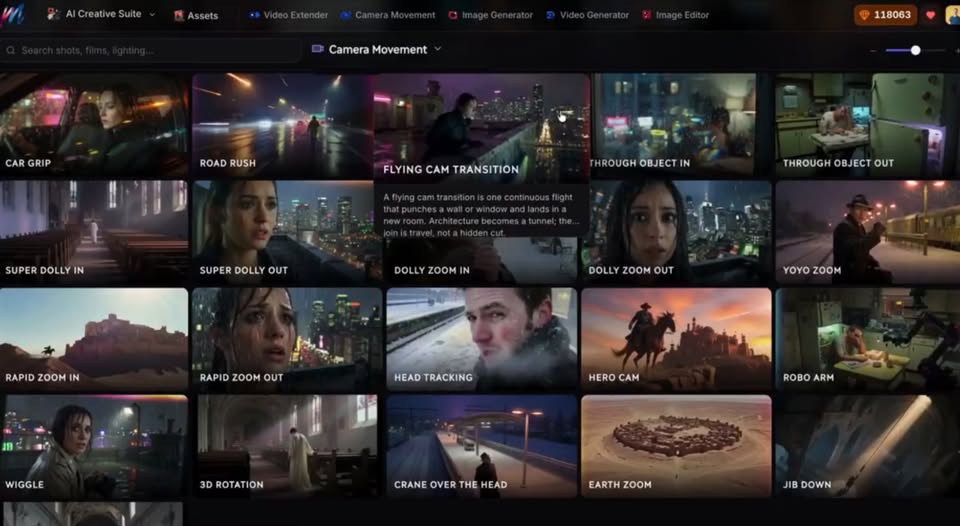Image resolution: width=960 pixels, height=526 pixels.
Task: Select the Through Object Out preset
Action: click(x=867, y=125)
